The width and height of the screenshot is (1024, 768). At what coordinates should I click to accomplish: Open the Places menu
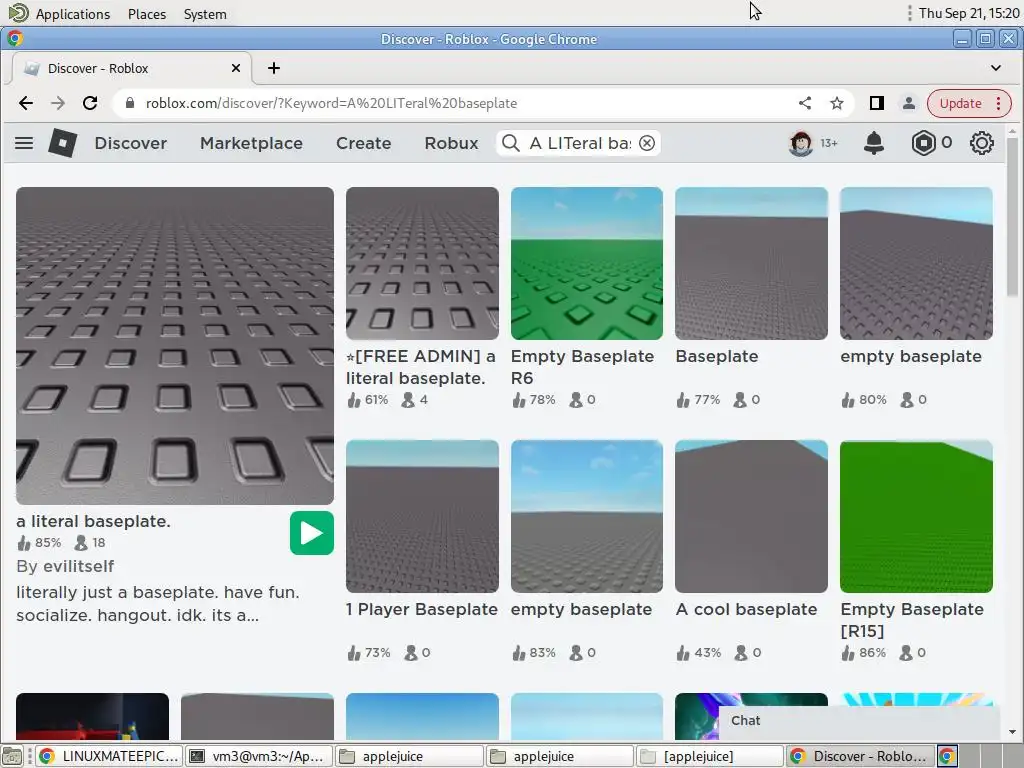(x=147, y=14)
